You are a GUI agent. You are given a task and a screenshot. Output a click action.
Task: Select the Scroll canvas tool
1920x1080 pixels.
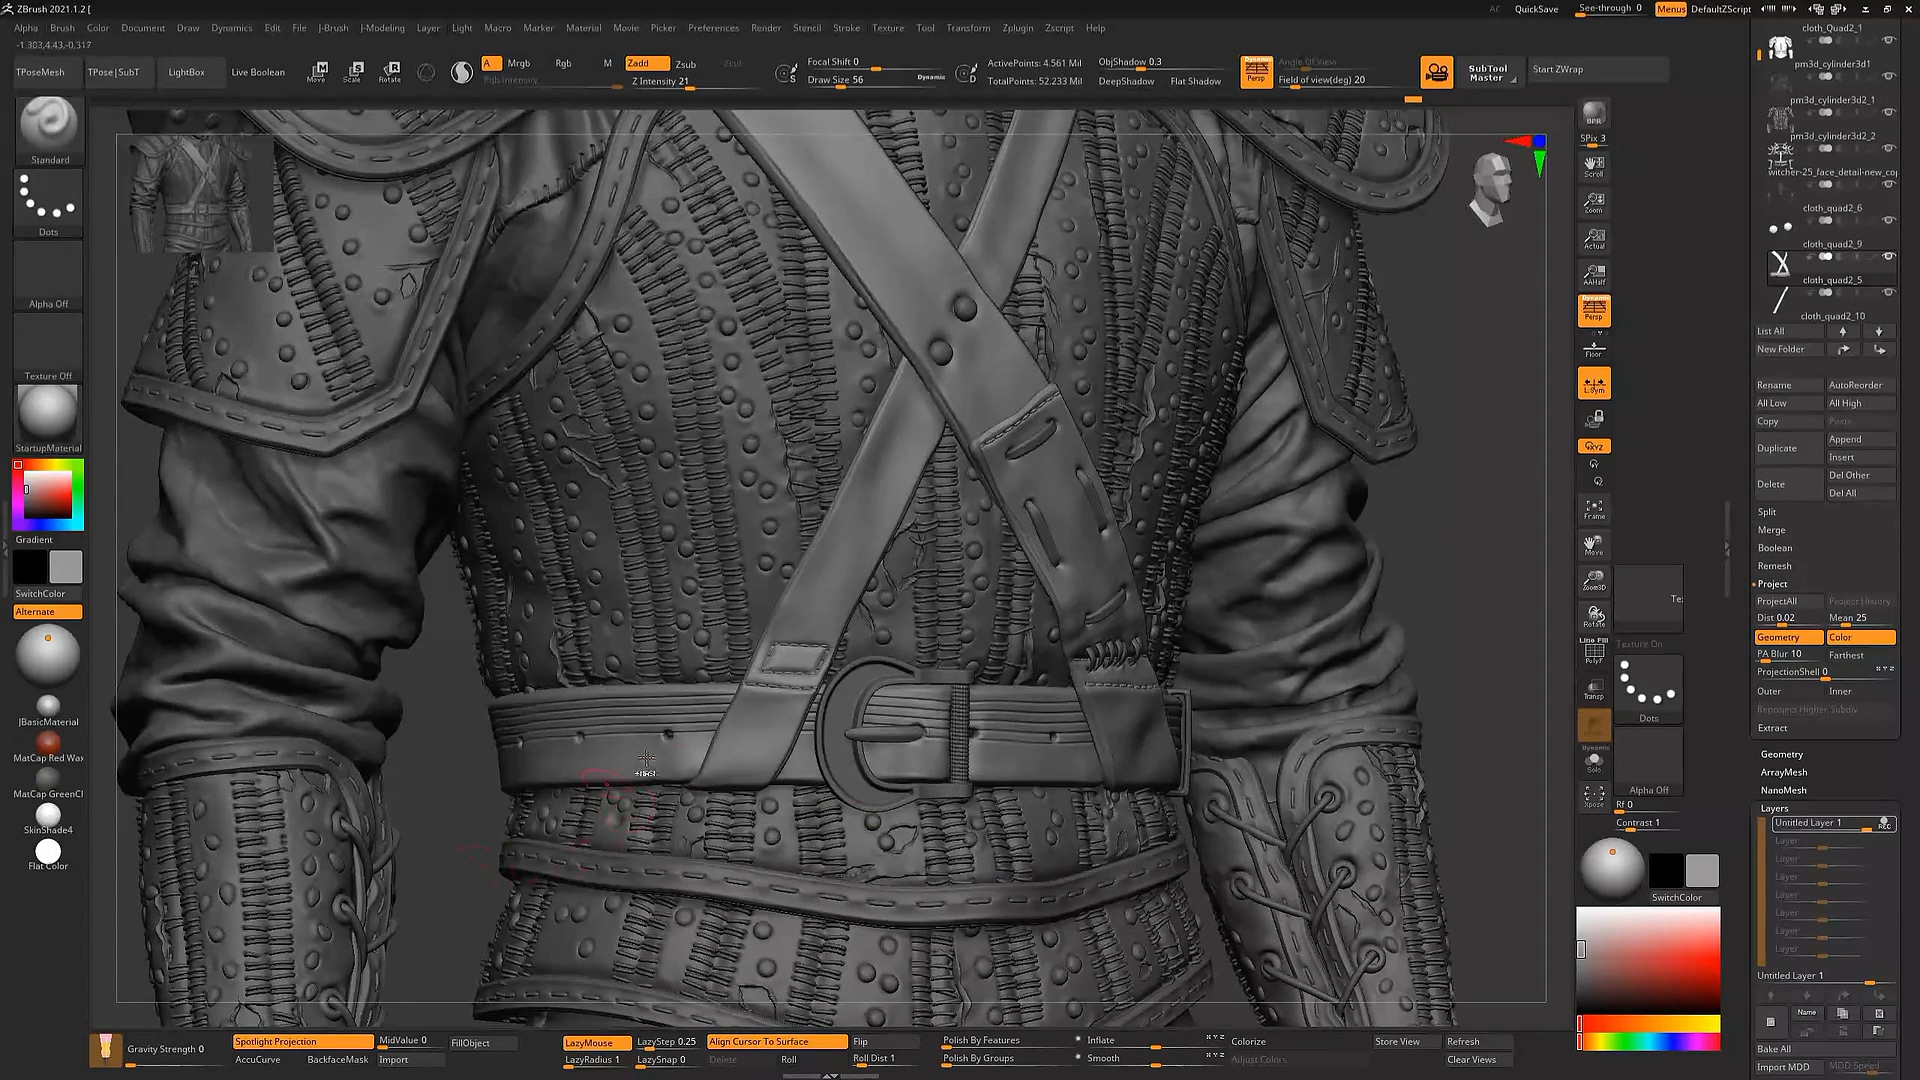[x=1594, y=166]
